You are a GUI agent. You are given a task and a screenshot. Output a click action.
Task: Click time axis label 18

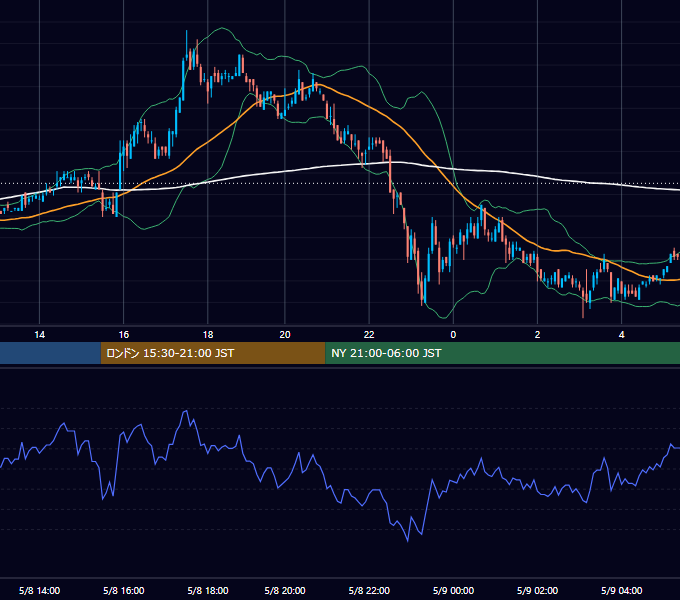(x=208, y=335)
